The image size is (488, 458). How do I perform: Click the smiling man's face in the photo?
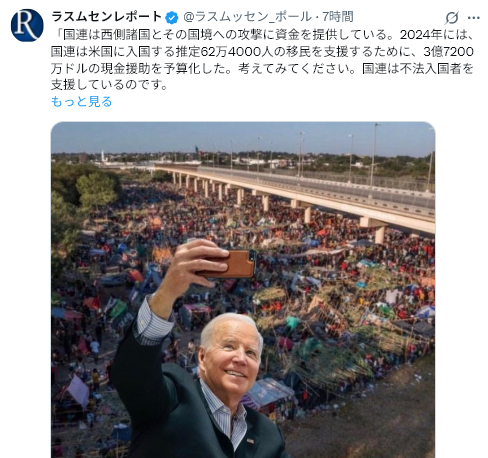coord(233,355)
